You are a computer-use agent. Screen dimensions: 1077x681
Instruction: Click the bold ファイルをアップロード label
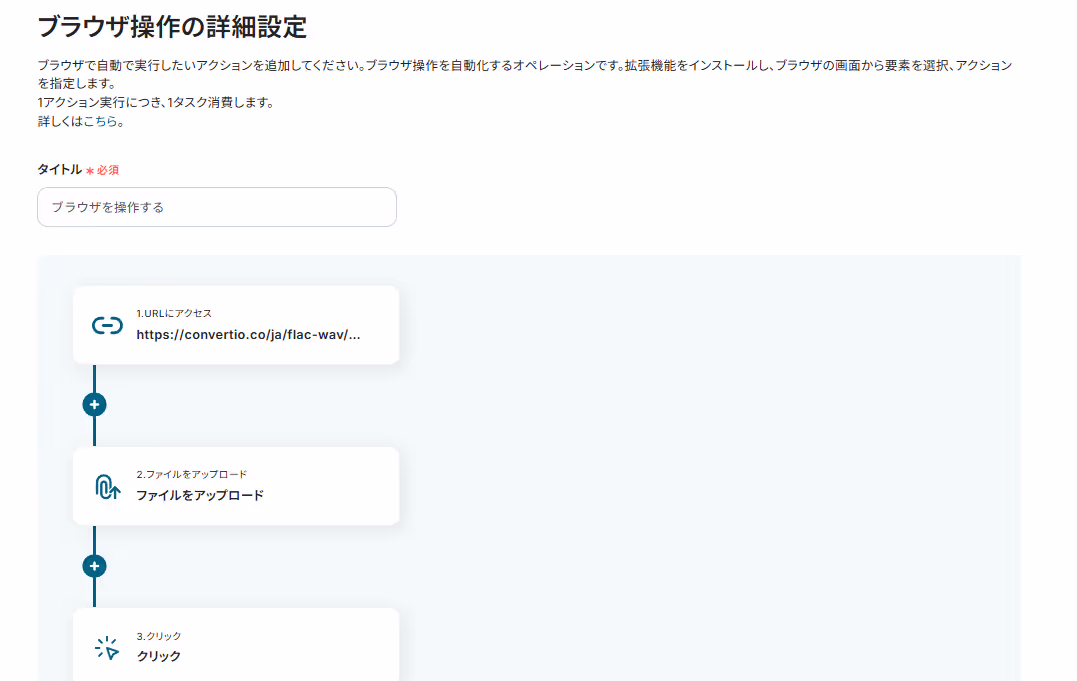click(x=200, y=495)
